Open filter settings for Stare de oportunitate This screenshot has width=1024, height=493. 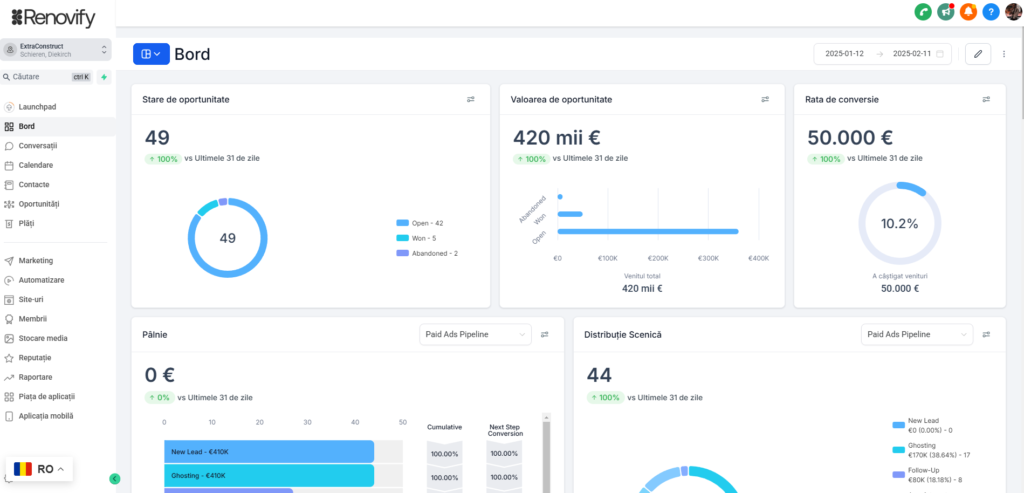click(471, 99)
